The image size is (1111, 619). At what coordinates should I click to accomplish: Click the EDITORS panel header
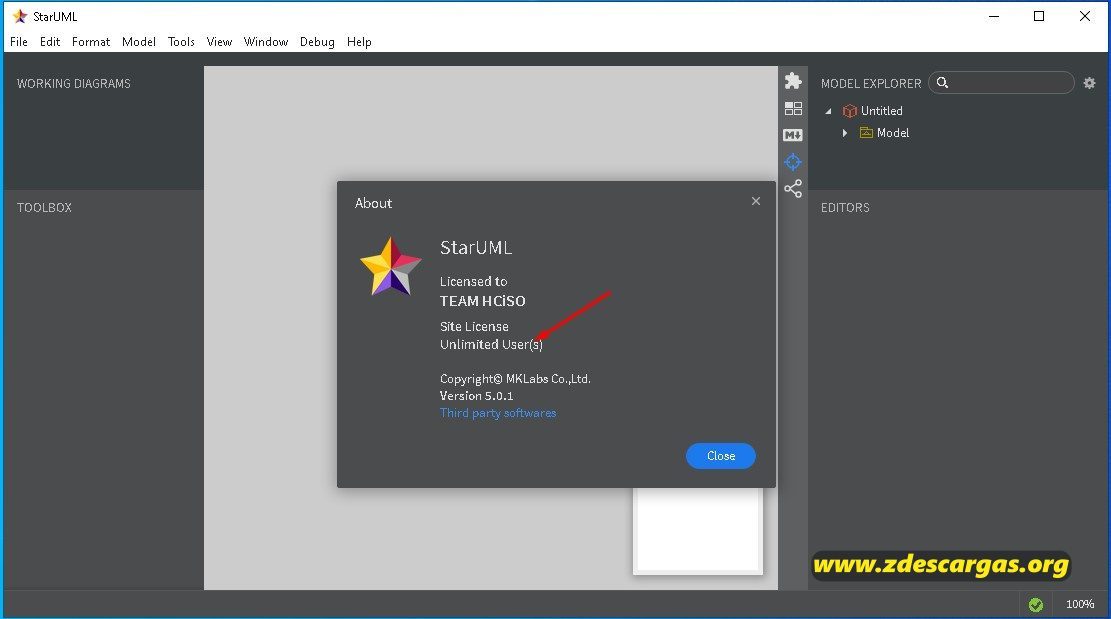[x=845, y=208]
